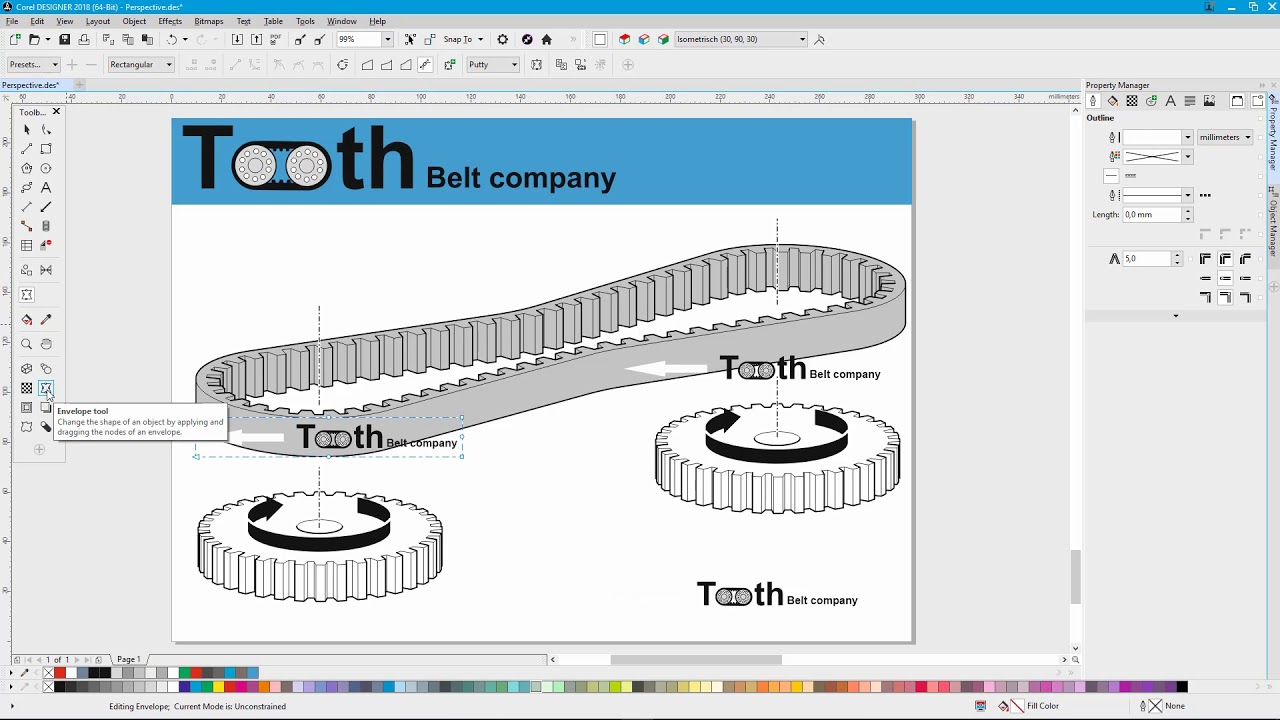Screen dimensions: 1280x720
Task: Toggle the Keep lines envelope option
Action: point(537,65)
